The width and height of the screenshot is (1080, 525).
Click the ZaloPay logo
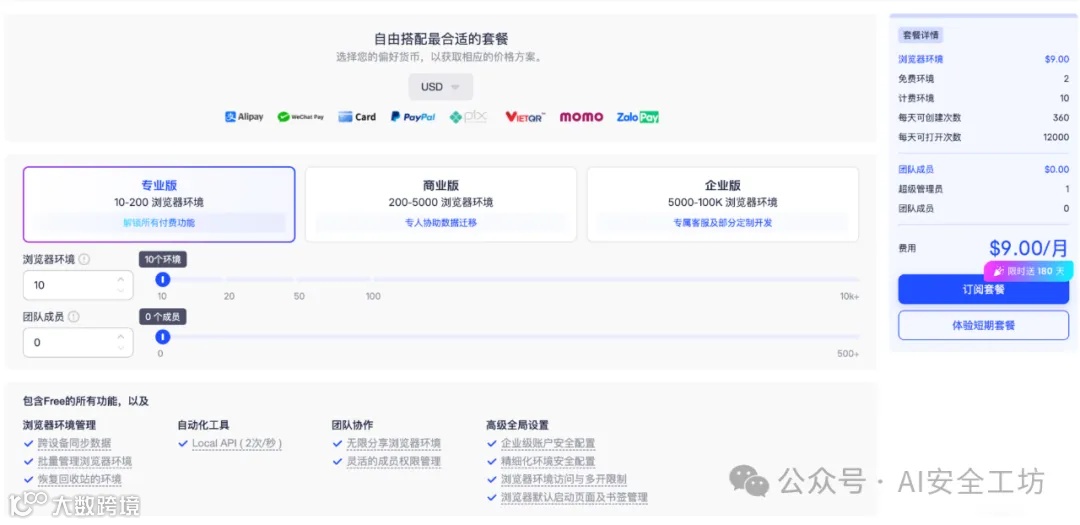coord(638,117)
